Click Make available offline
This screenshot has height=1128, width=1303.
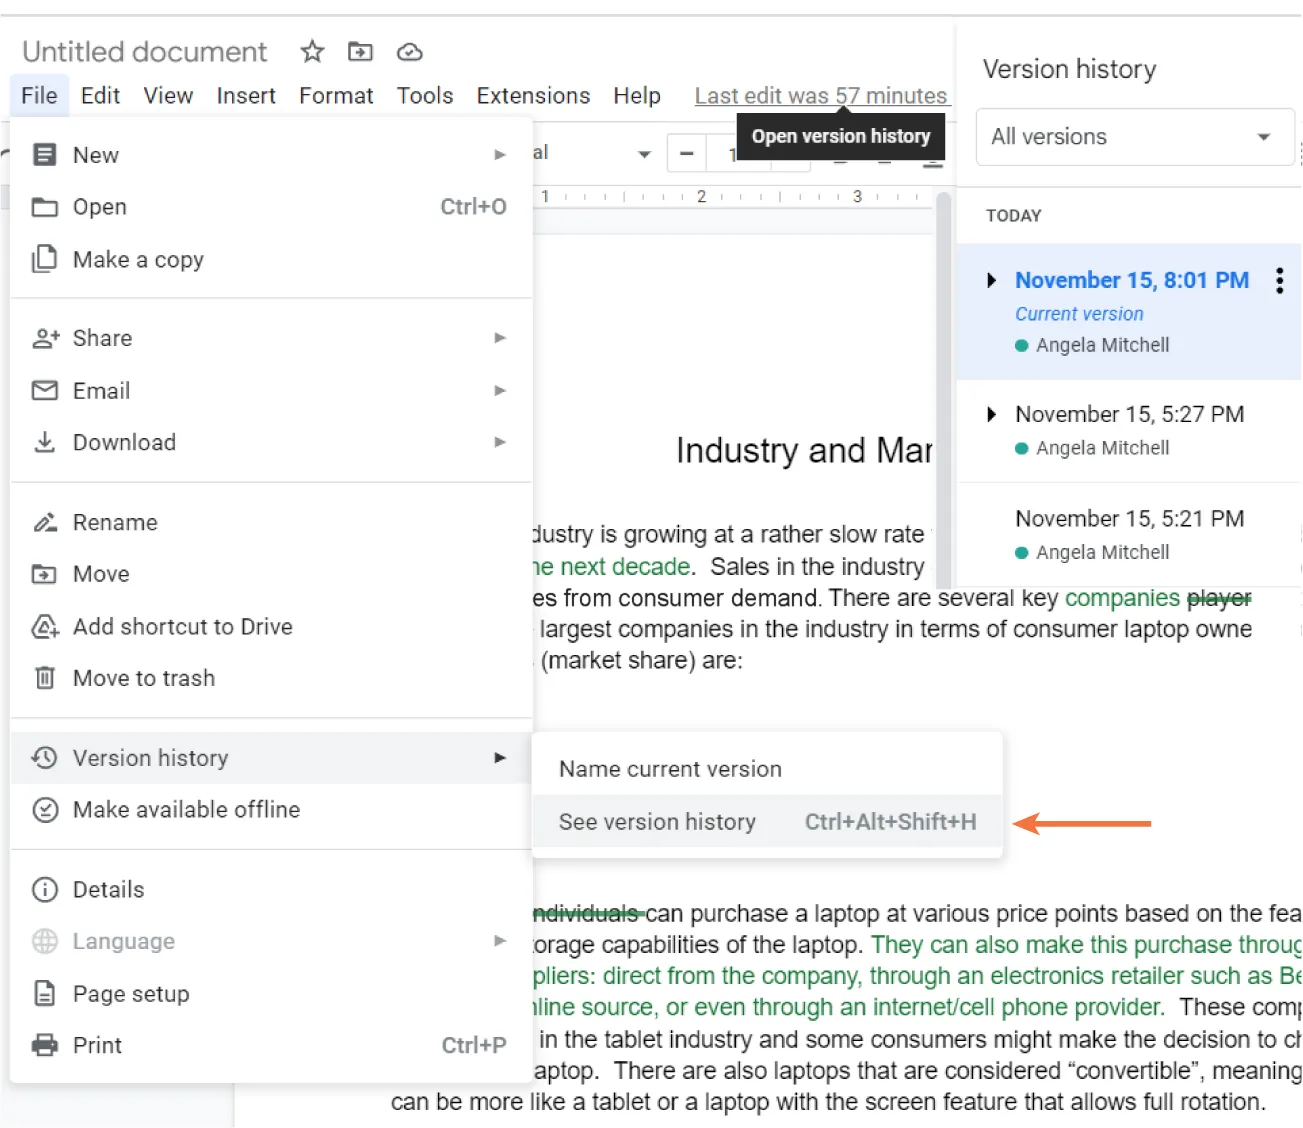tap(186, 810)
